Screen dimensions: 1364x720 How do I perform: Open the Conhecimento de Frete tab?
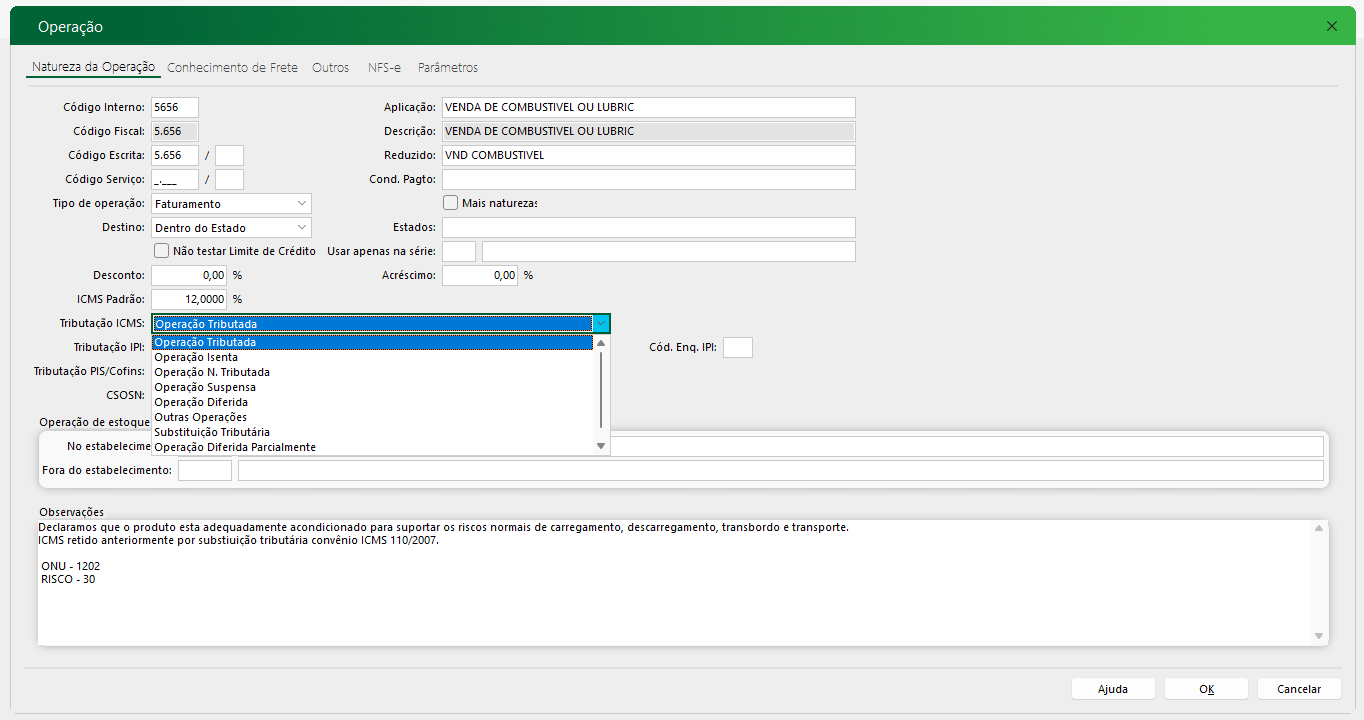(232, 68)
